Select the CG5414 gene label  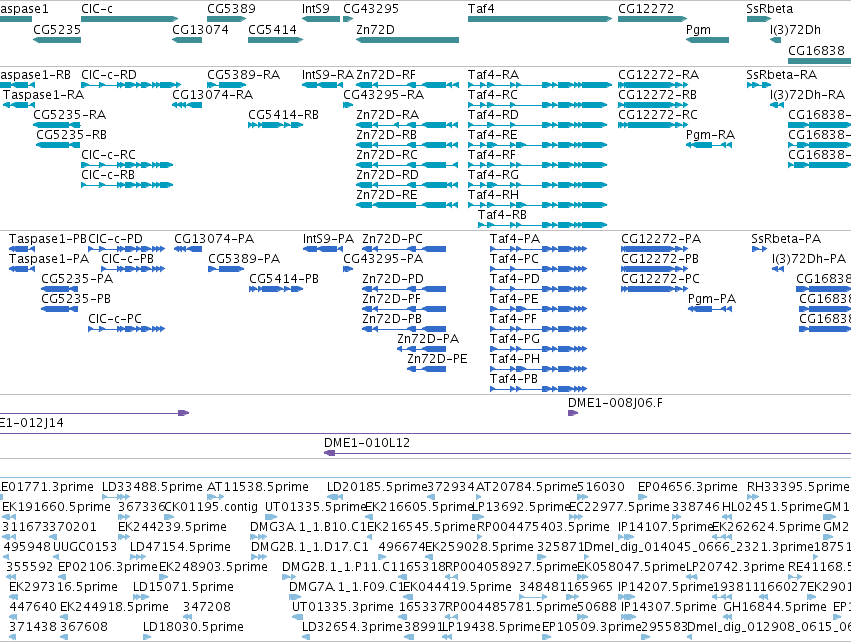pyautogui.click(x=272, y=30)
